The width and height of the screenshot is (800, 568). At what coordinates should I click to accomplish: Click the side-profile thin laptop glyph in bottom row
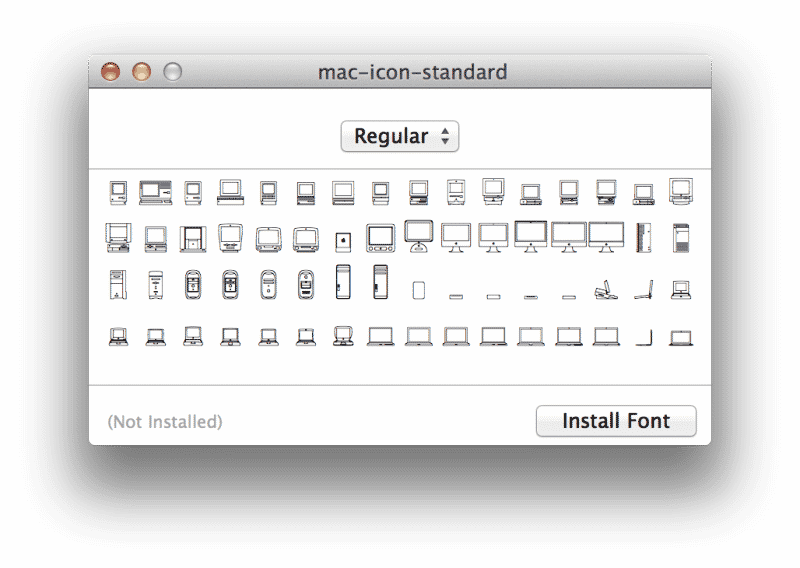coord(643,336)
